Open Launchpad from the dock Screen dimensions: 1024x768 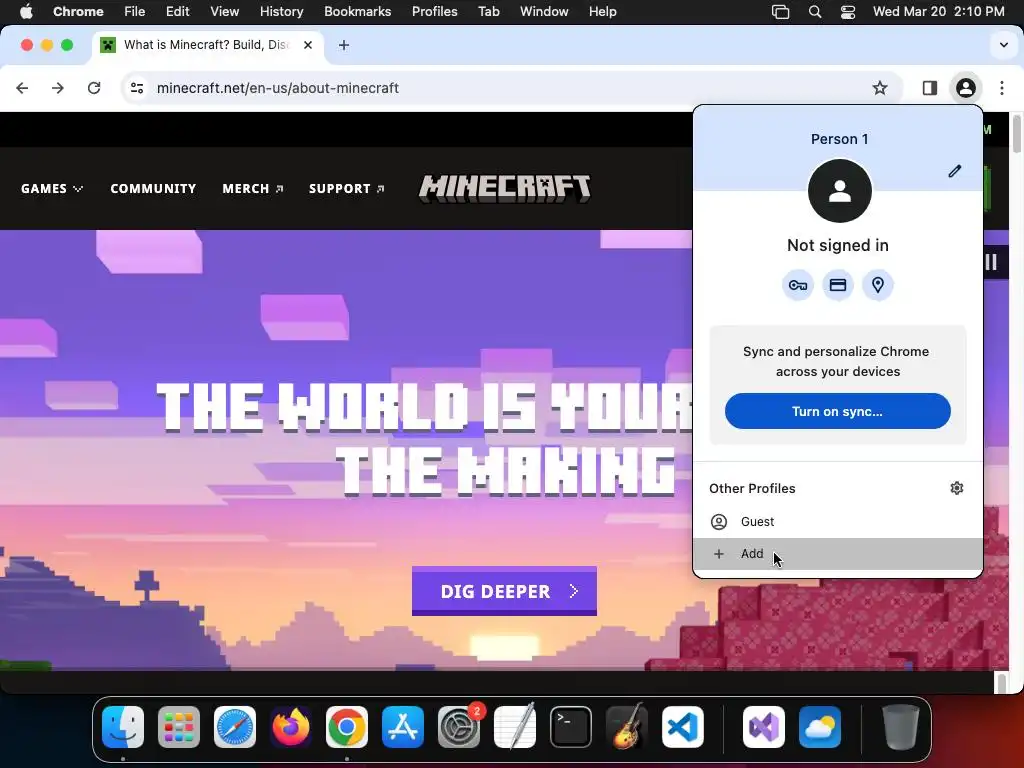[179, 727]
